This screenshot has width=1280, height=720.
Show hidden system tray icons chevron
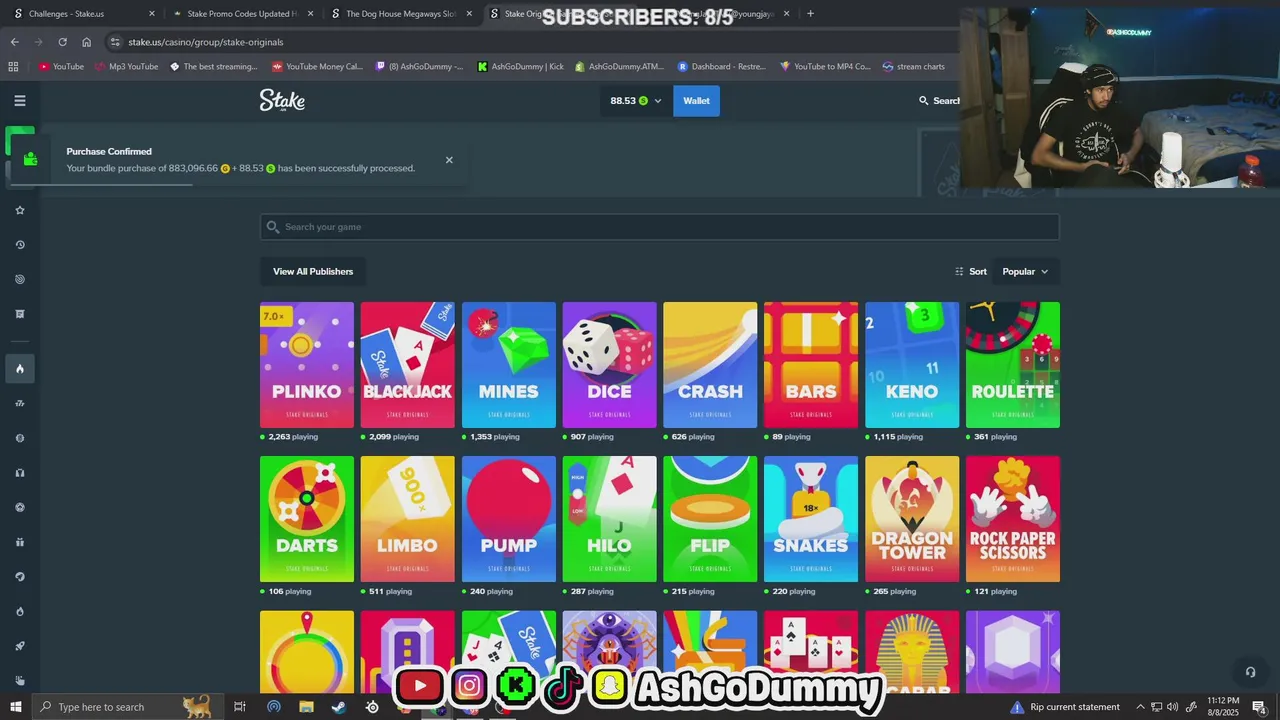click(1140, 707)
